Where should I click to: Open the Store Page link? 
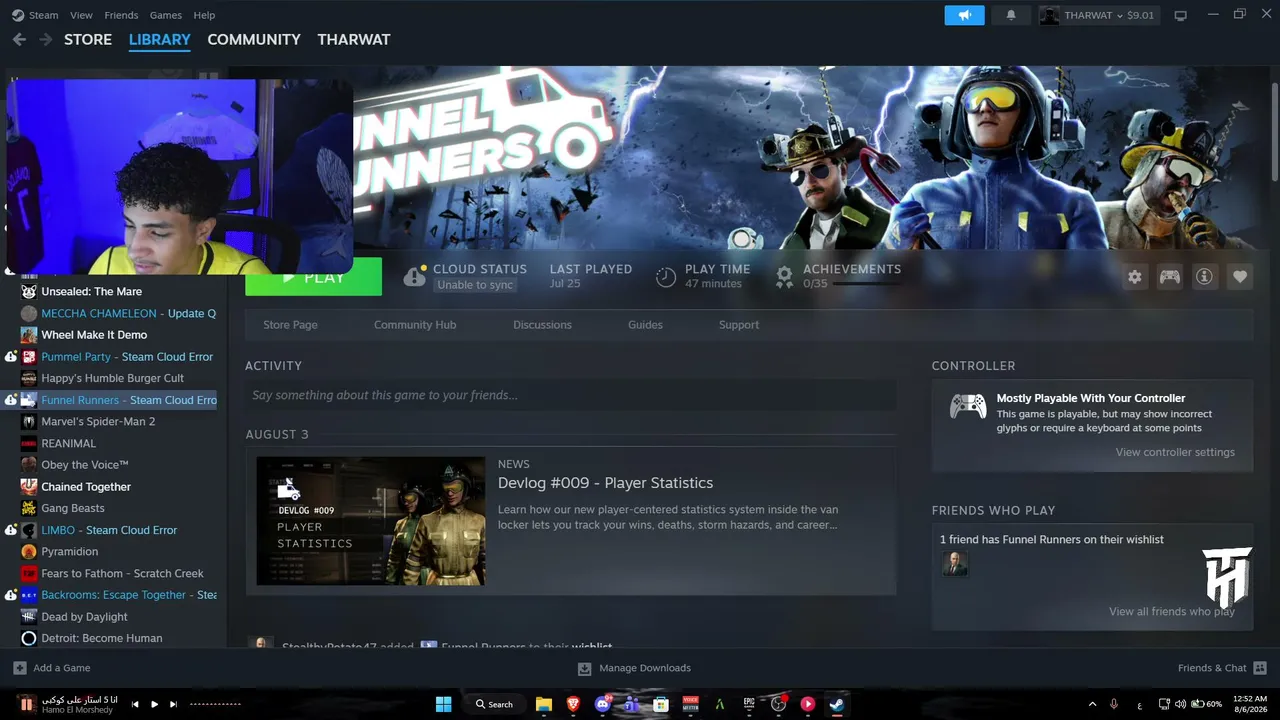[x=290, y=325]
